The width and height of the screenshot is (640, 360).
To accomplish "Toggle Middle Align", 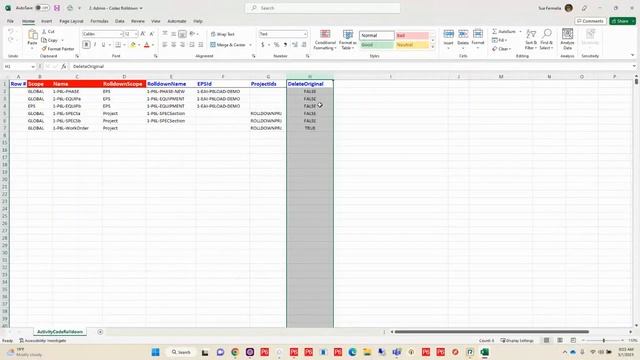I will 173,34.
